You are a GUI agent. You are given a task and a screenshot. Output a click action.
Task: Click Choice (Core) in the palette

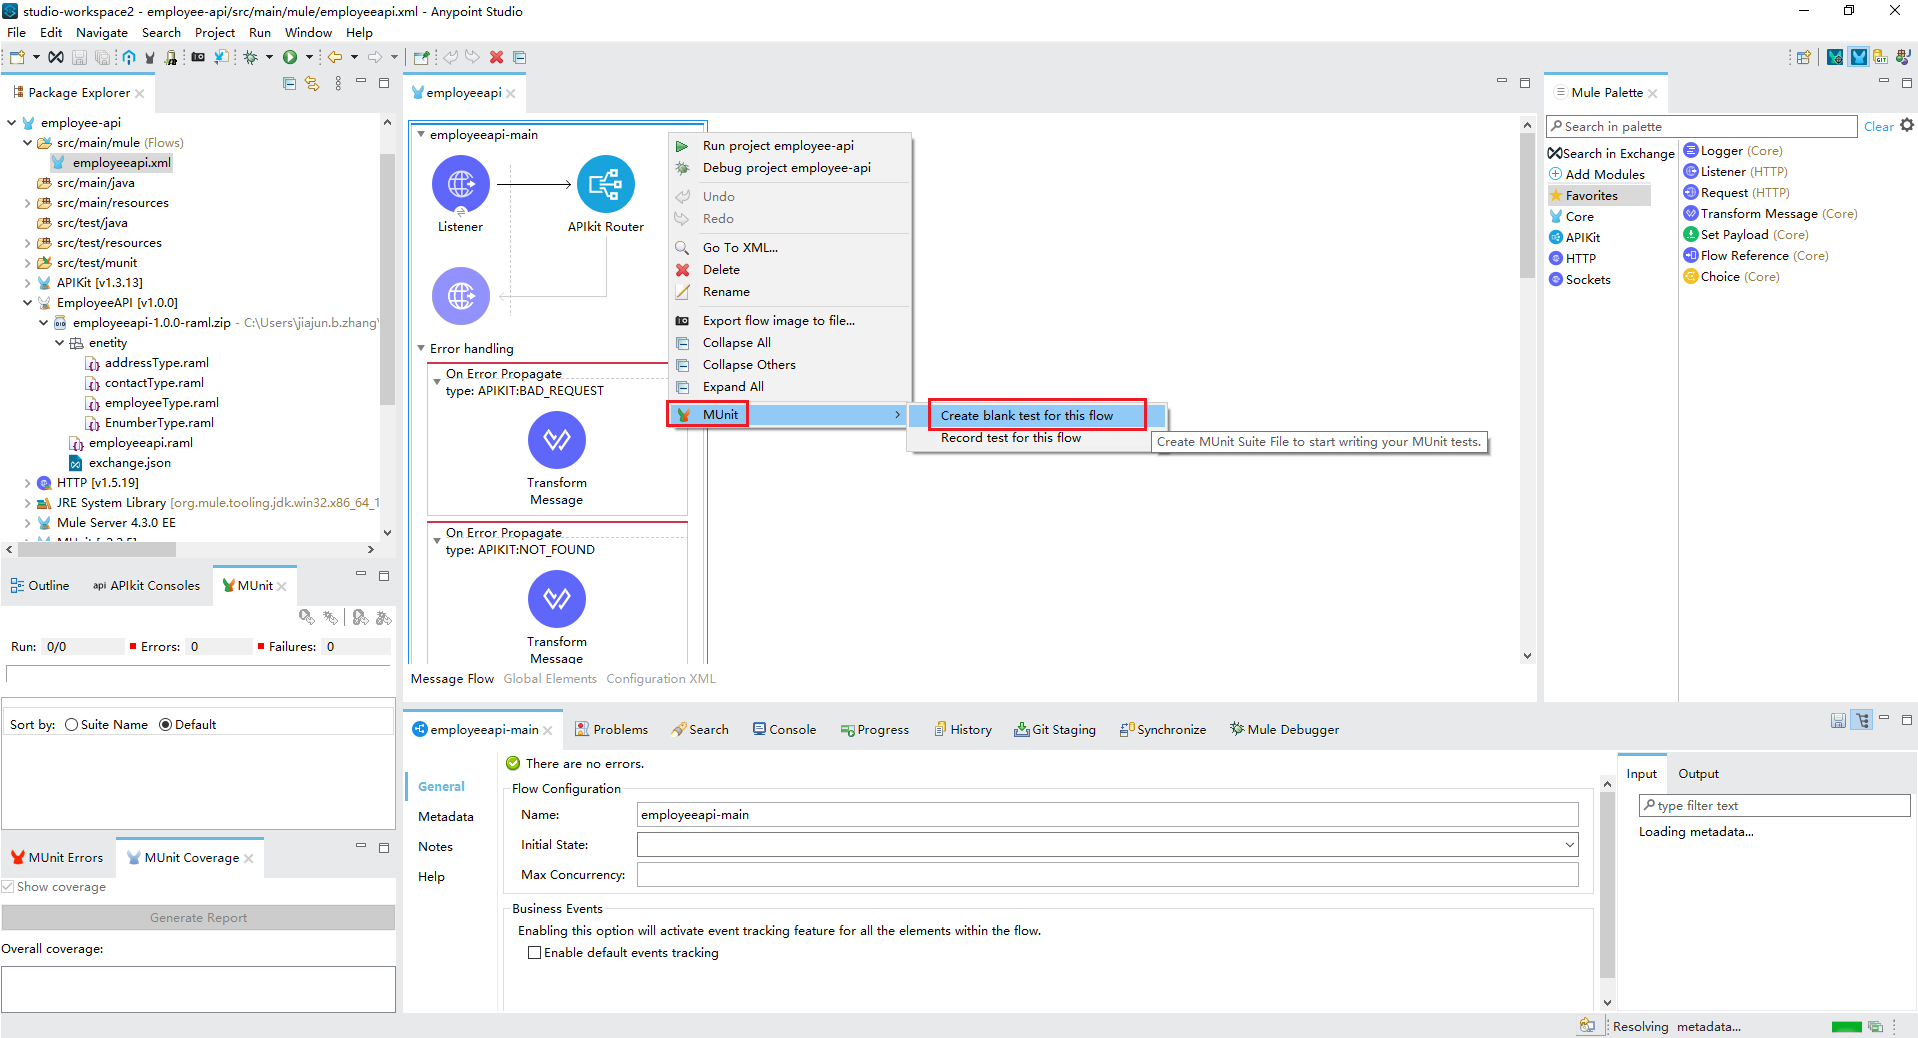[x=1731, y=277]
